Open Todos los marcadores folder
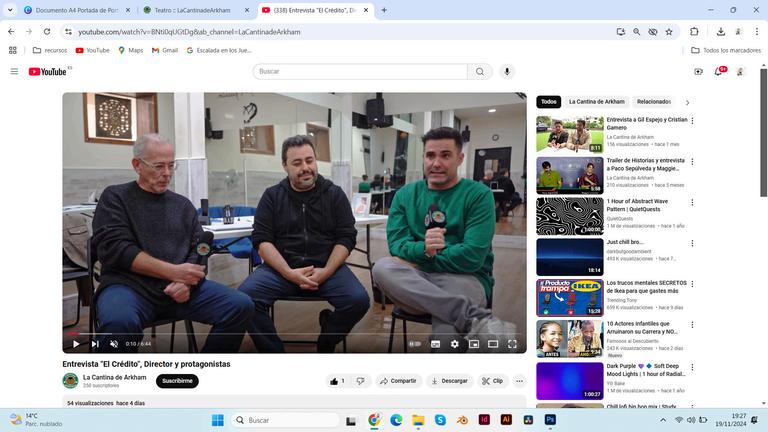 coord(726,50)
